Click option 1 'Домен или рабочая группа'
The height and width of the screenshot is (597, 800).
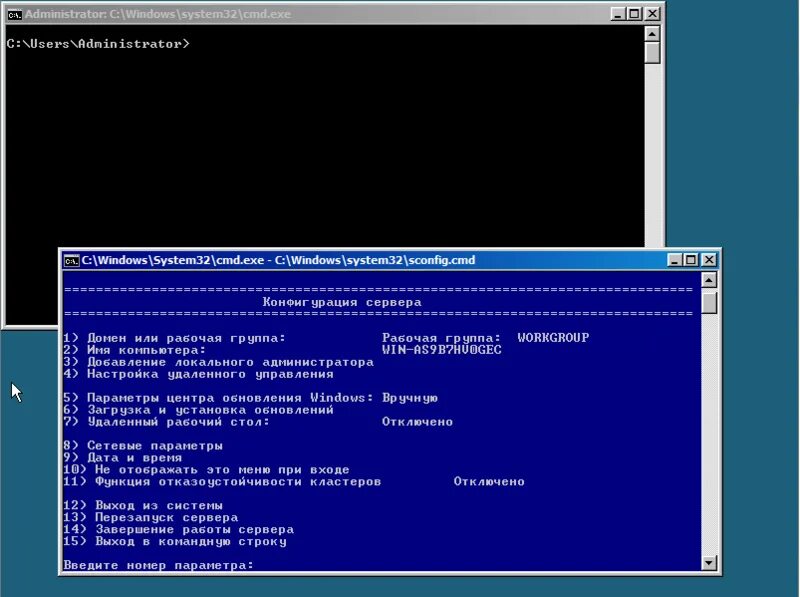pyautogui.click(x=174, y=338)
